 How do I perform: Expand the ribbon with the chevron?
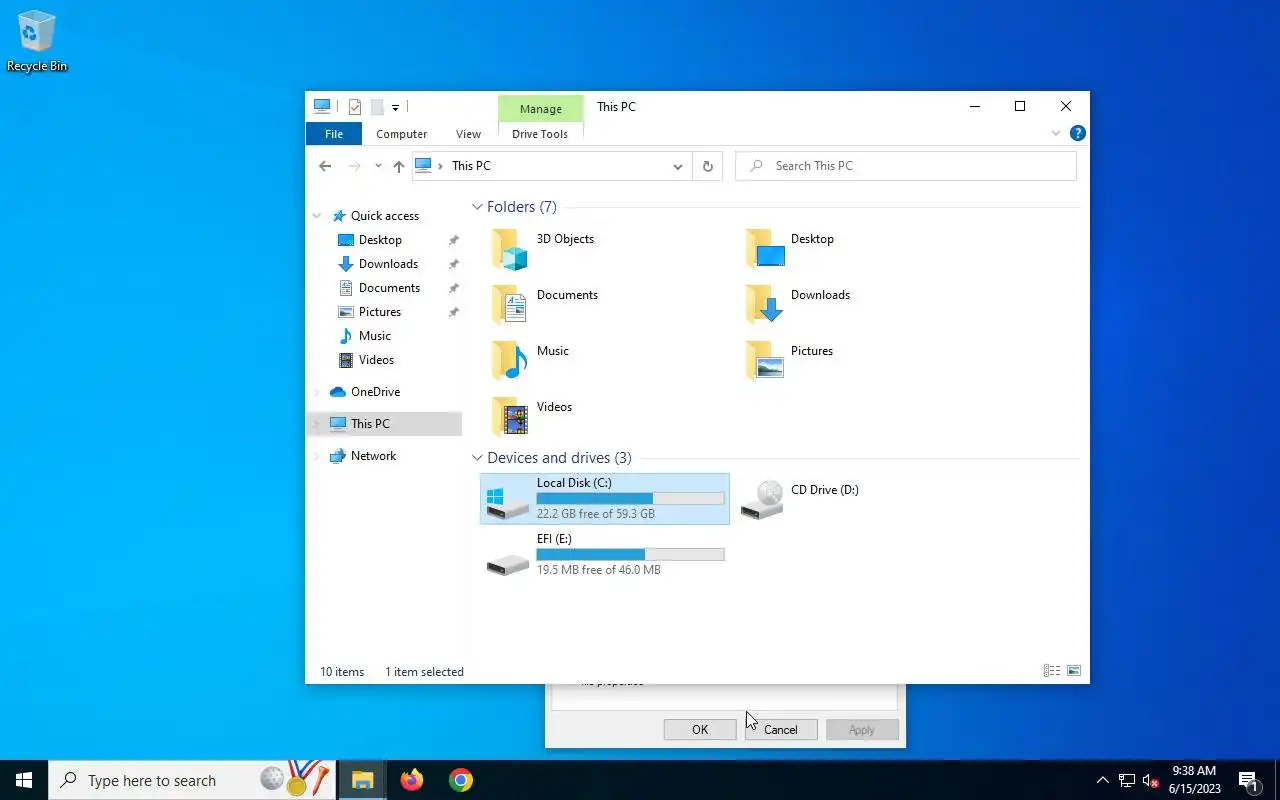[x=1056, y=133]
